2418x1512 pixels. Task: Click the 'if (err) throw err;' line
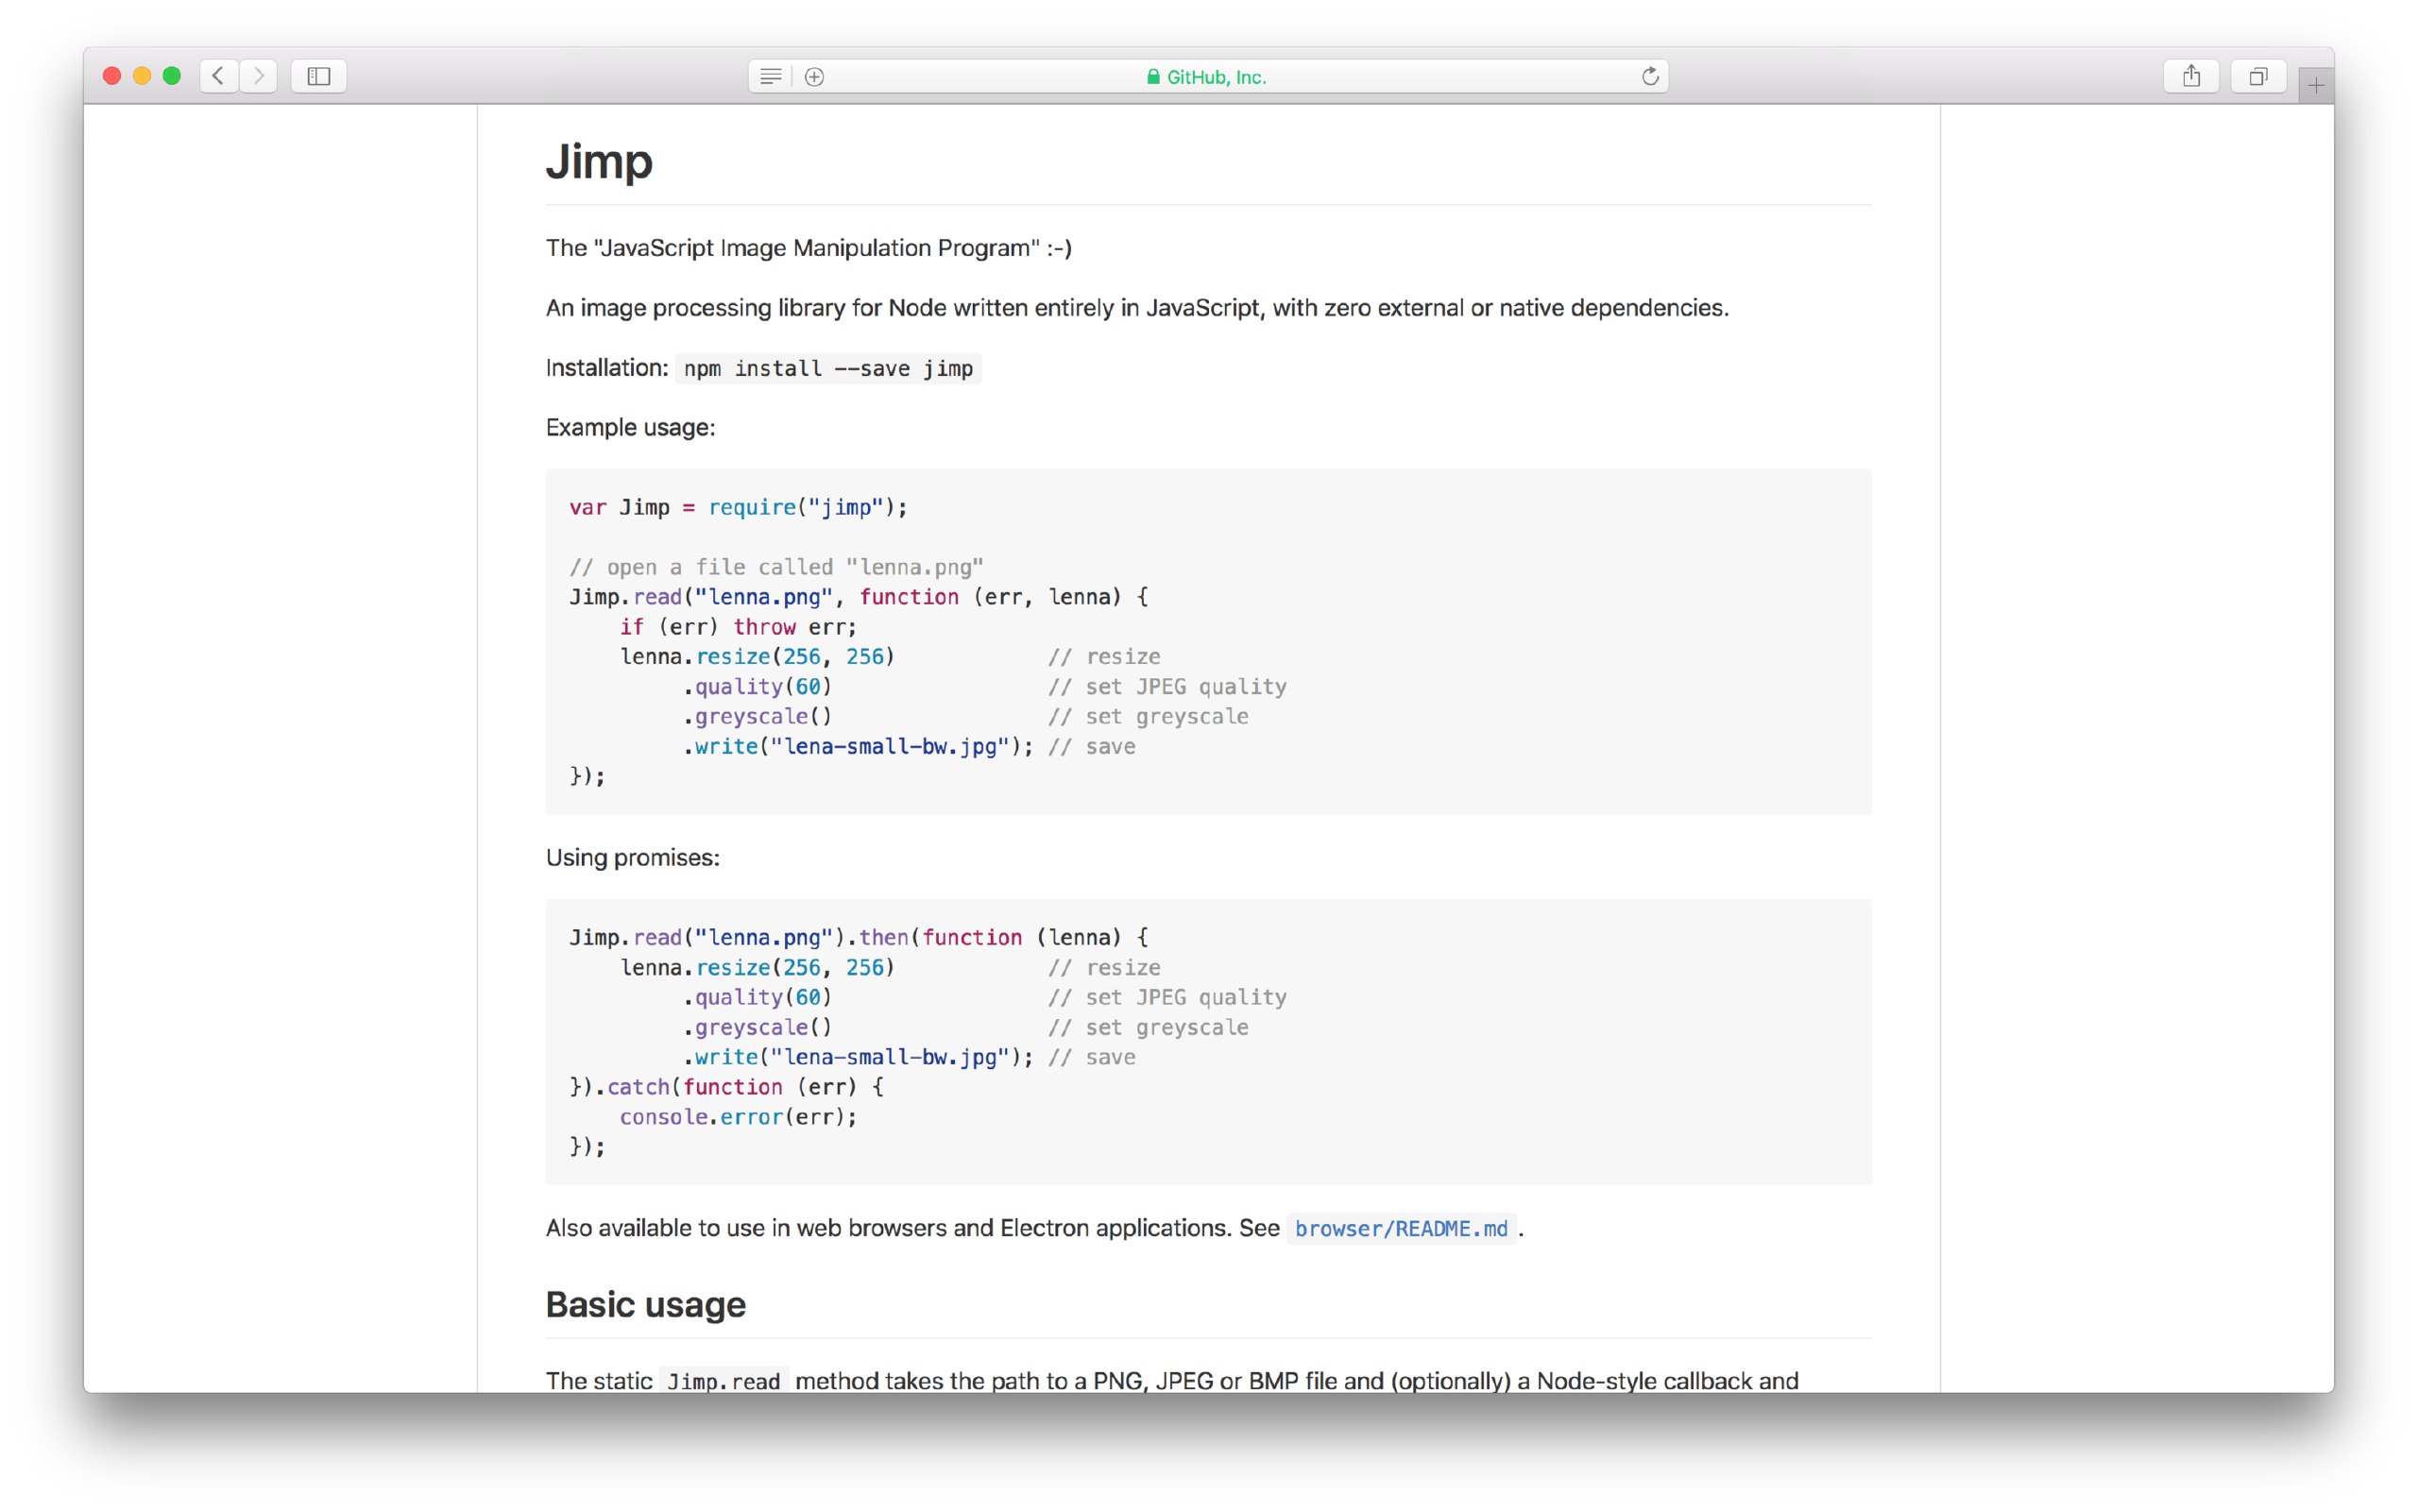click(x=738, y=627)
